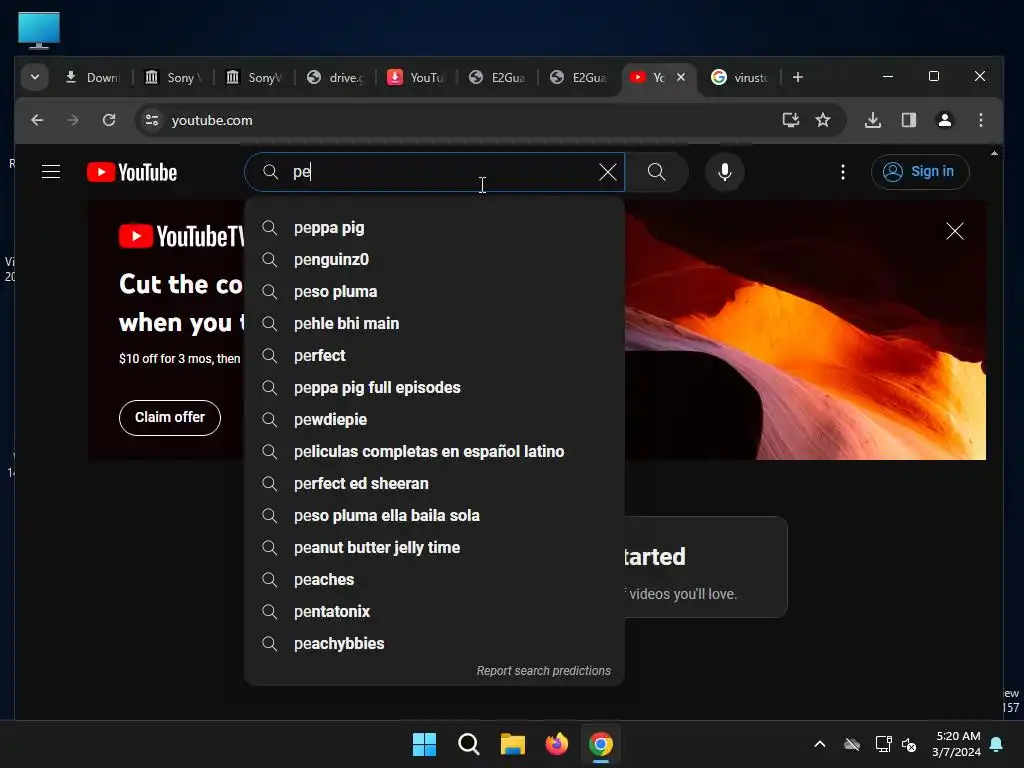Go forward in Chrome browser

(x=72, y=120)
